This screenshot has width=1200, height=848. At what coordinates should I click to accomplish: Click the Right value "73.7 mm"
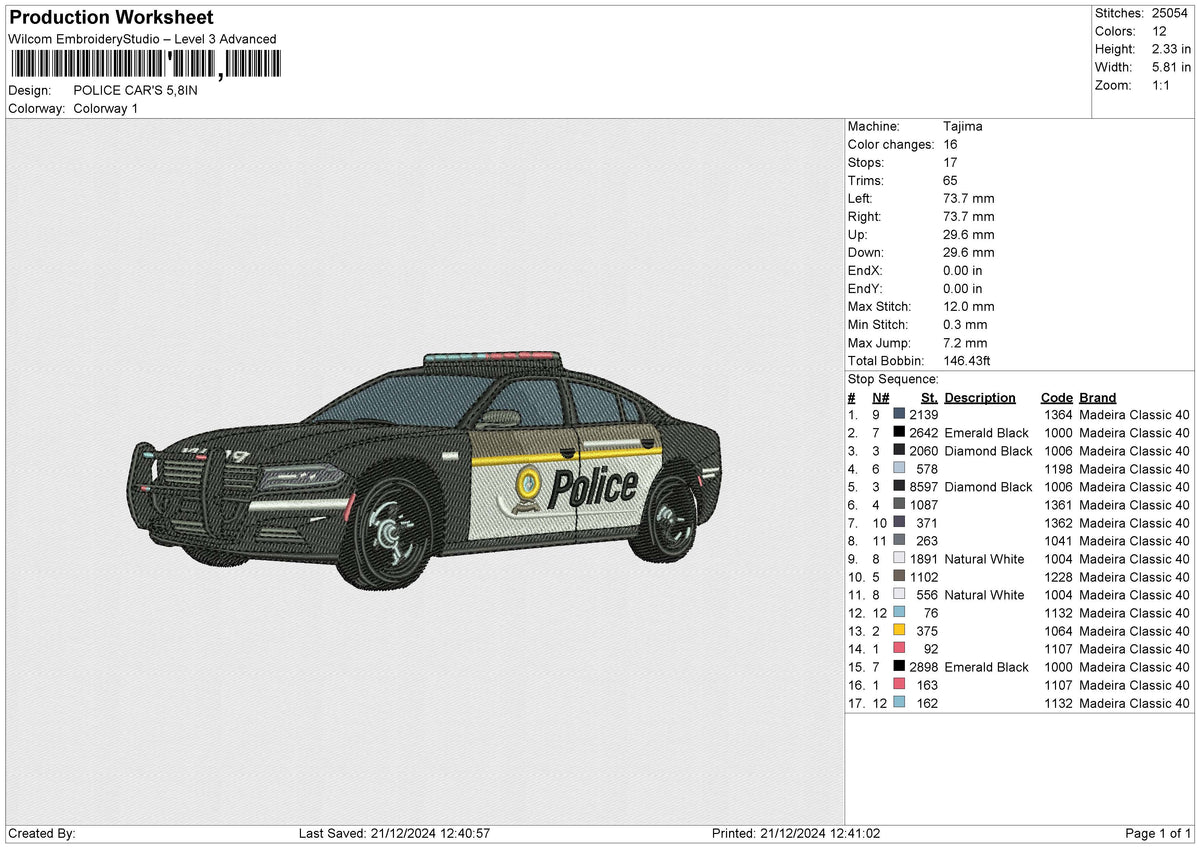[969, 216]
